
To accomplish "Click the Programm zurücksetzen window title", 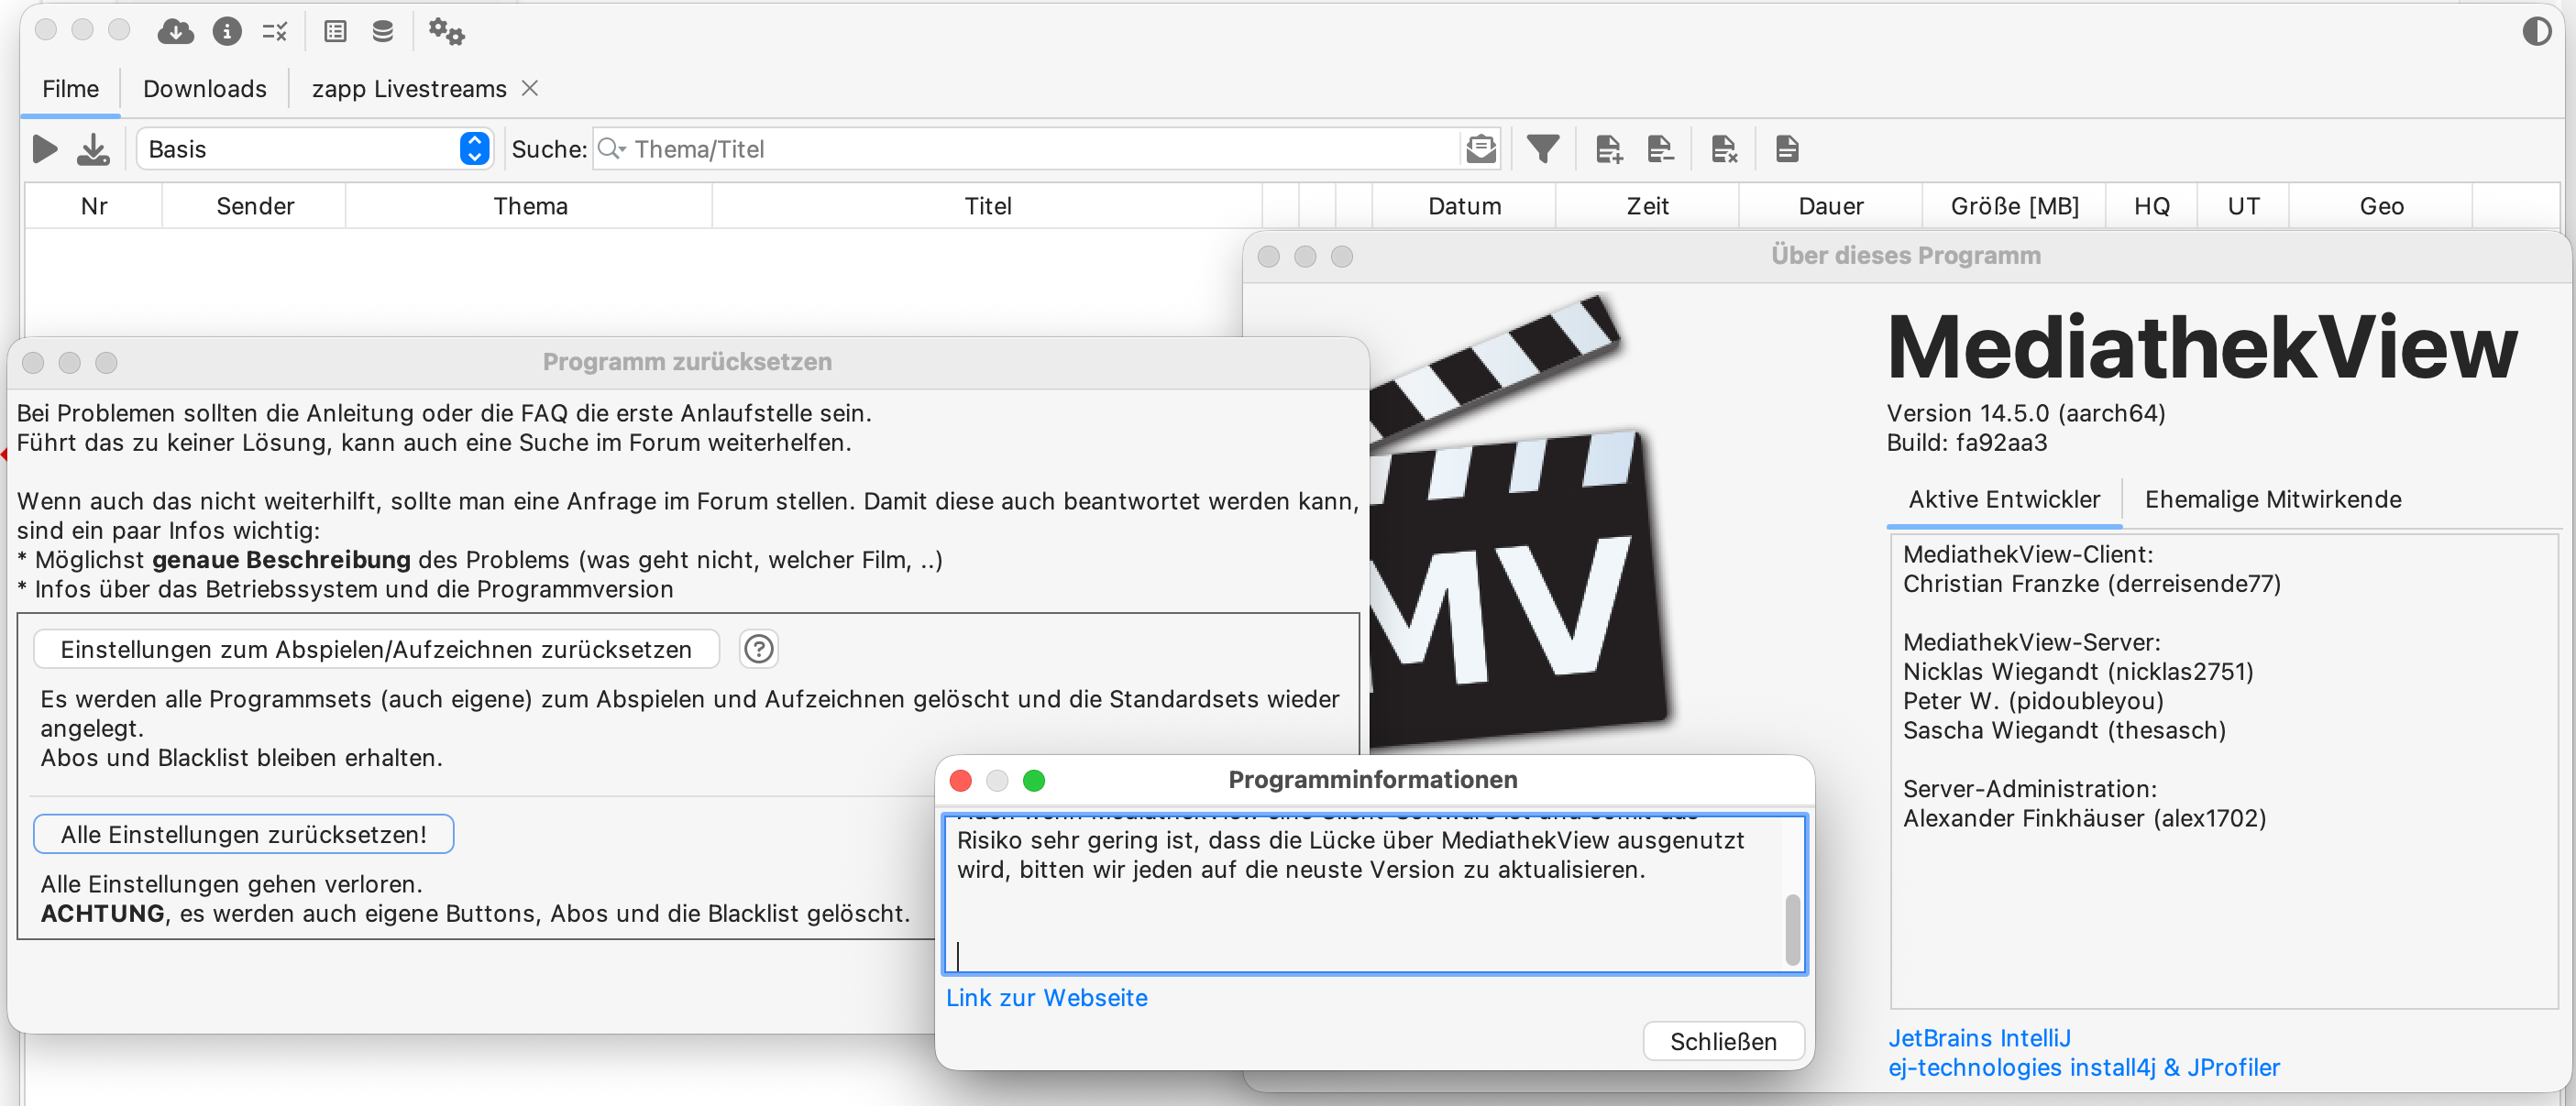I will pyautogui.click(x=687, y=361).
